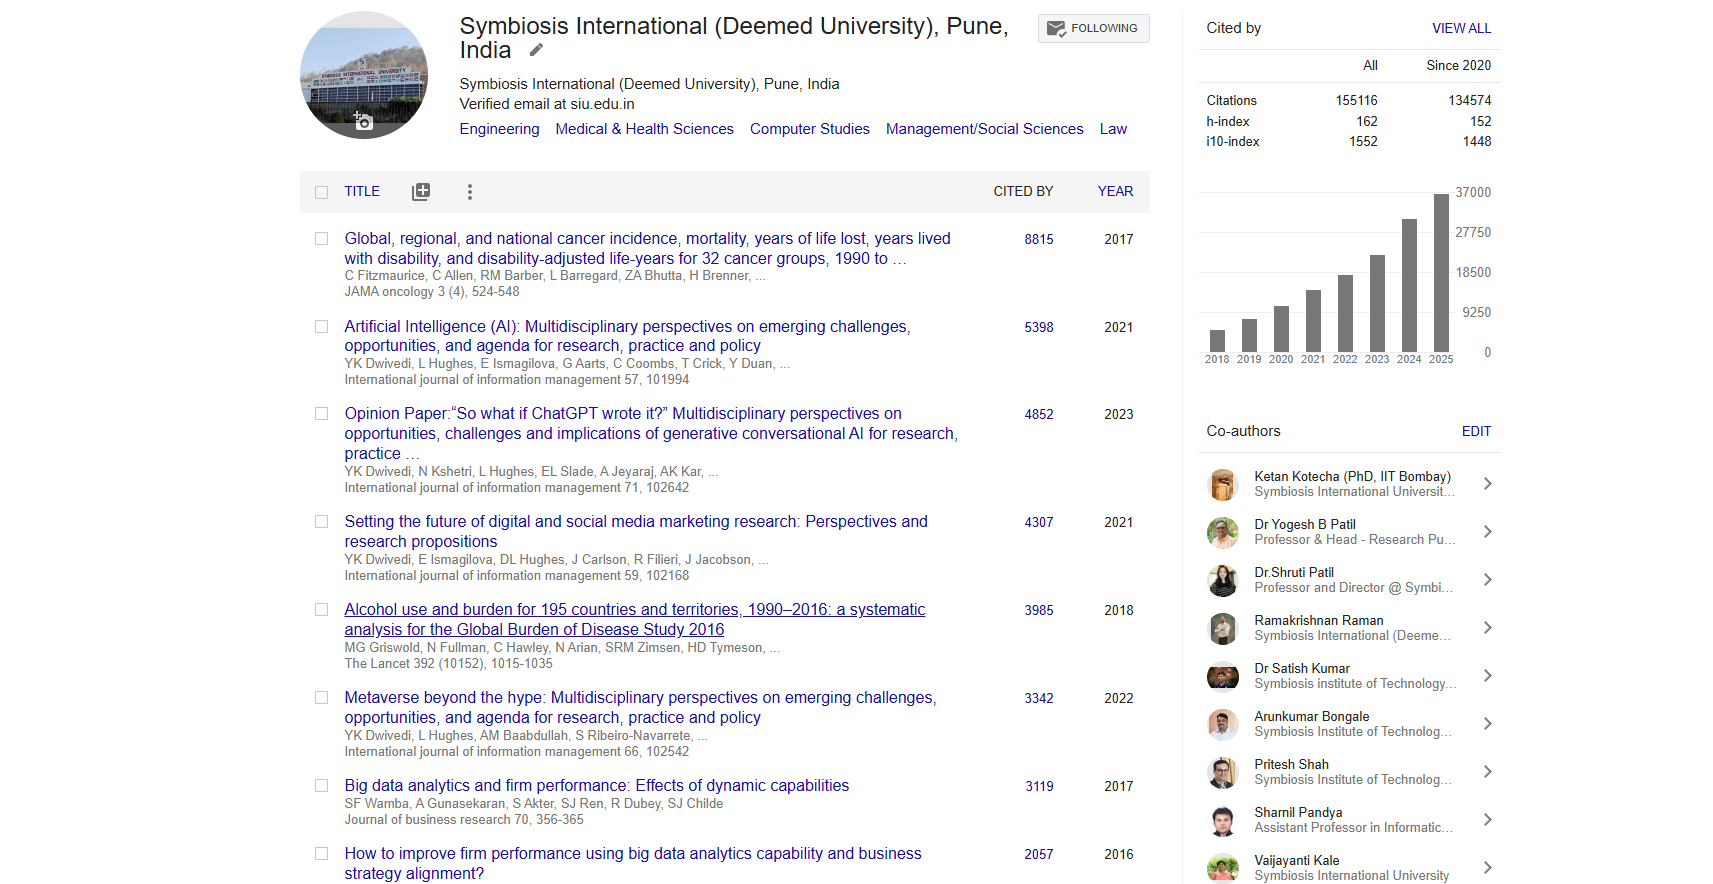The width and height of the screenshot is (1713, 884).
Task: Open the three-dot more options menu
Action: (469, 192)
